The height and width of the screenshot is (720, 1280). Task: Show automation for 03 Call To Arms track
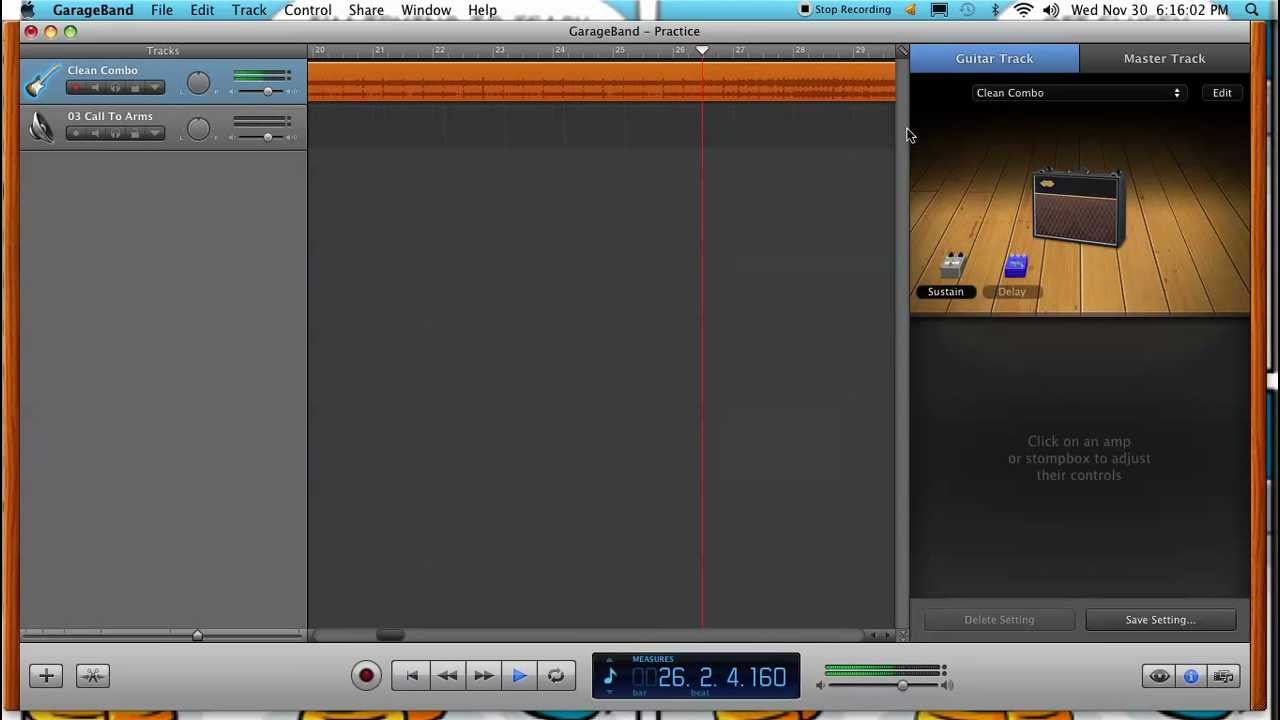(x=155, y=134)
